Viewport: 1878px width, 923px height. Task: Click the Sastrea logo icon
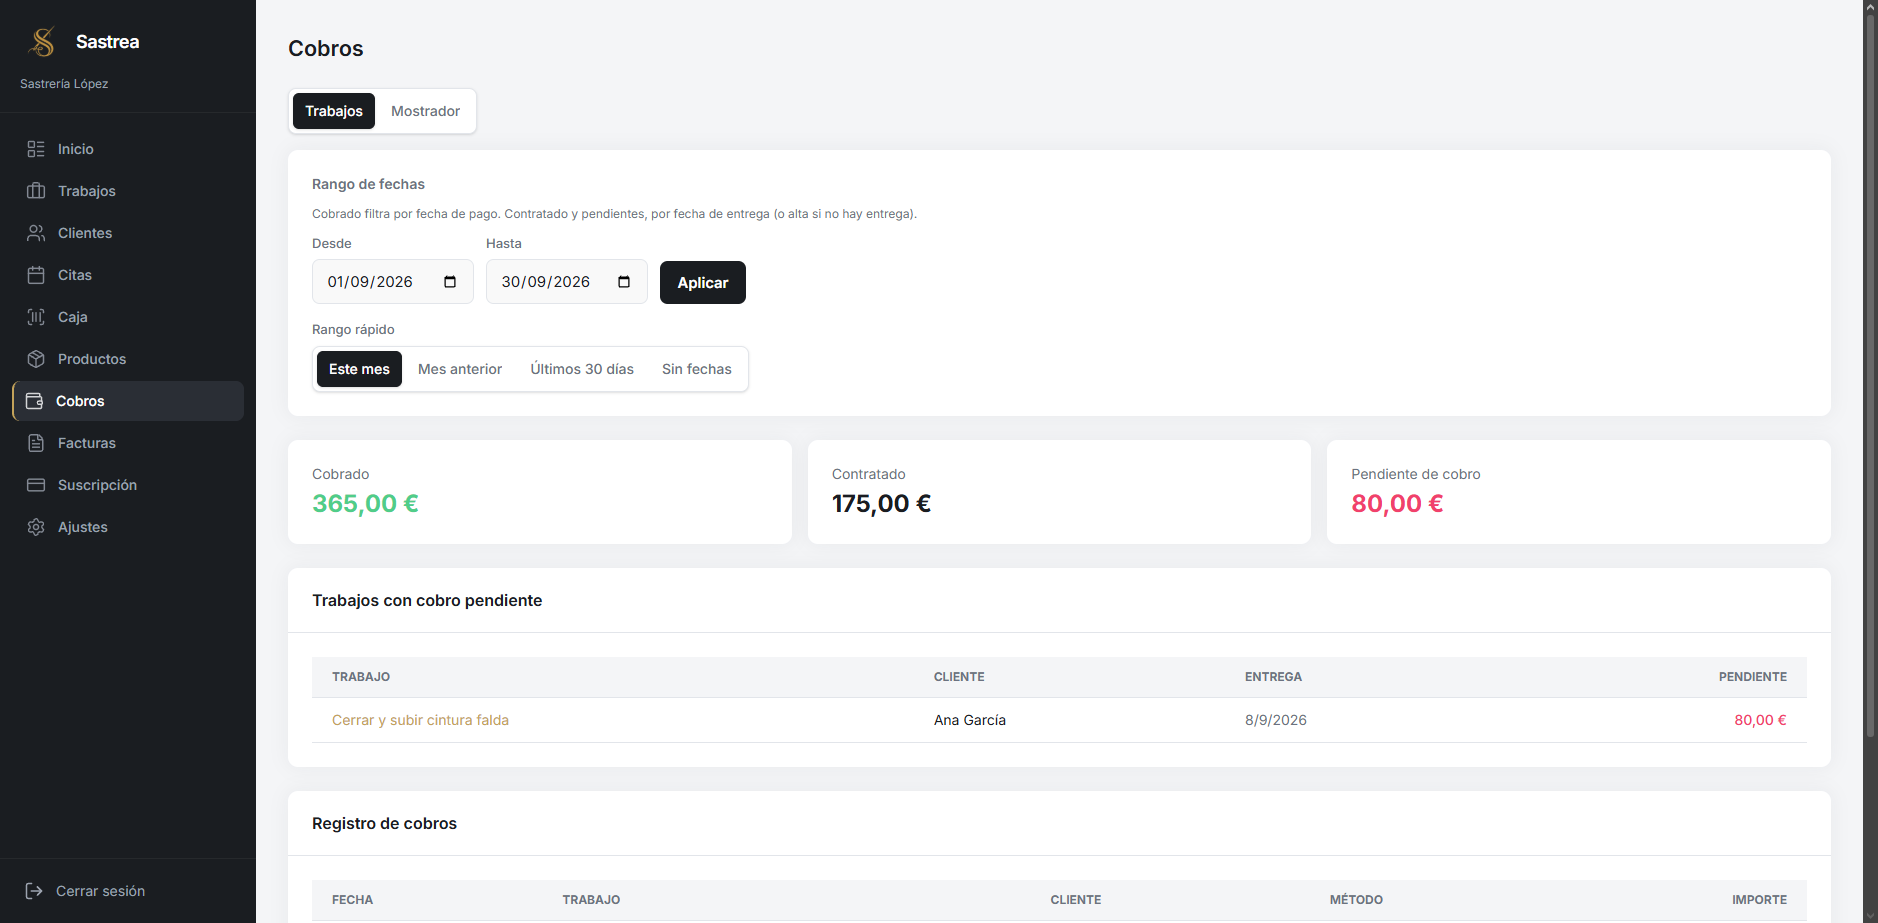tap(42, 42)
